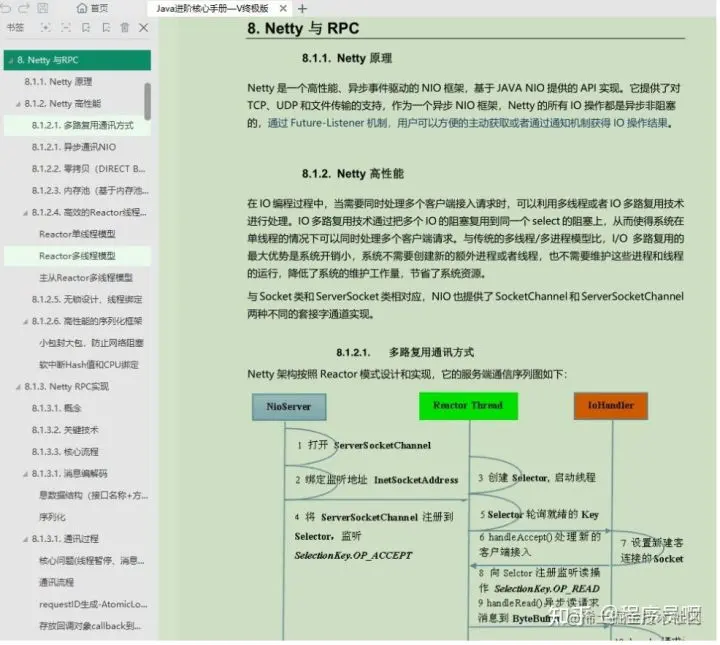This screenshot has height=645, width=720.
Task: Select bookmark 8.1.1. Netty 原理
Action: [58, 82]
